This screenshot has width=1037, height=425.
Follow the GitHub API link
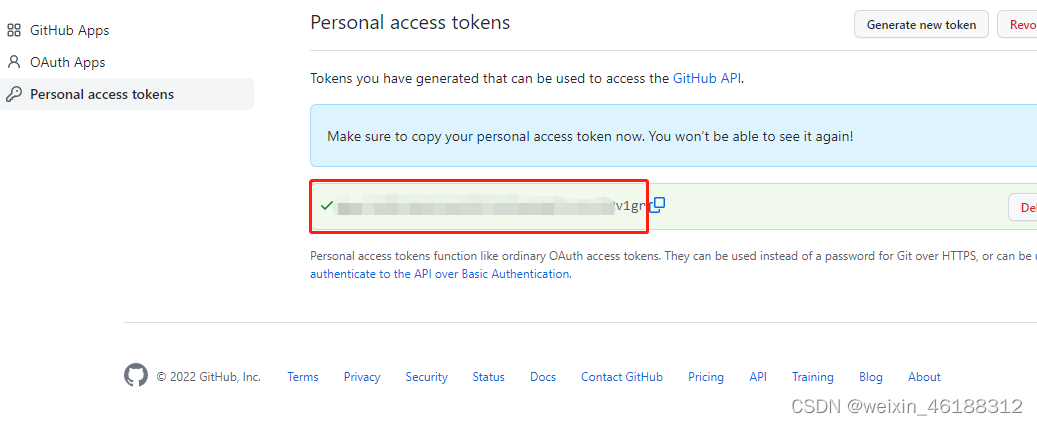pyautogui.click(x=707, y=78)
